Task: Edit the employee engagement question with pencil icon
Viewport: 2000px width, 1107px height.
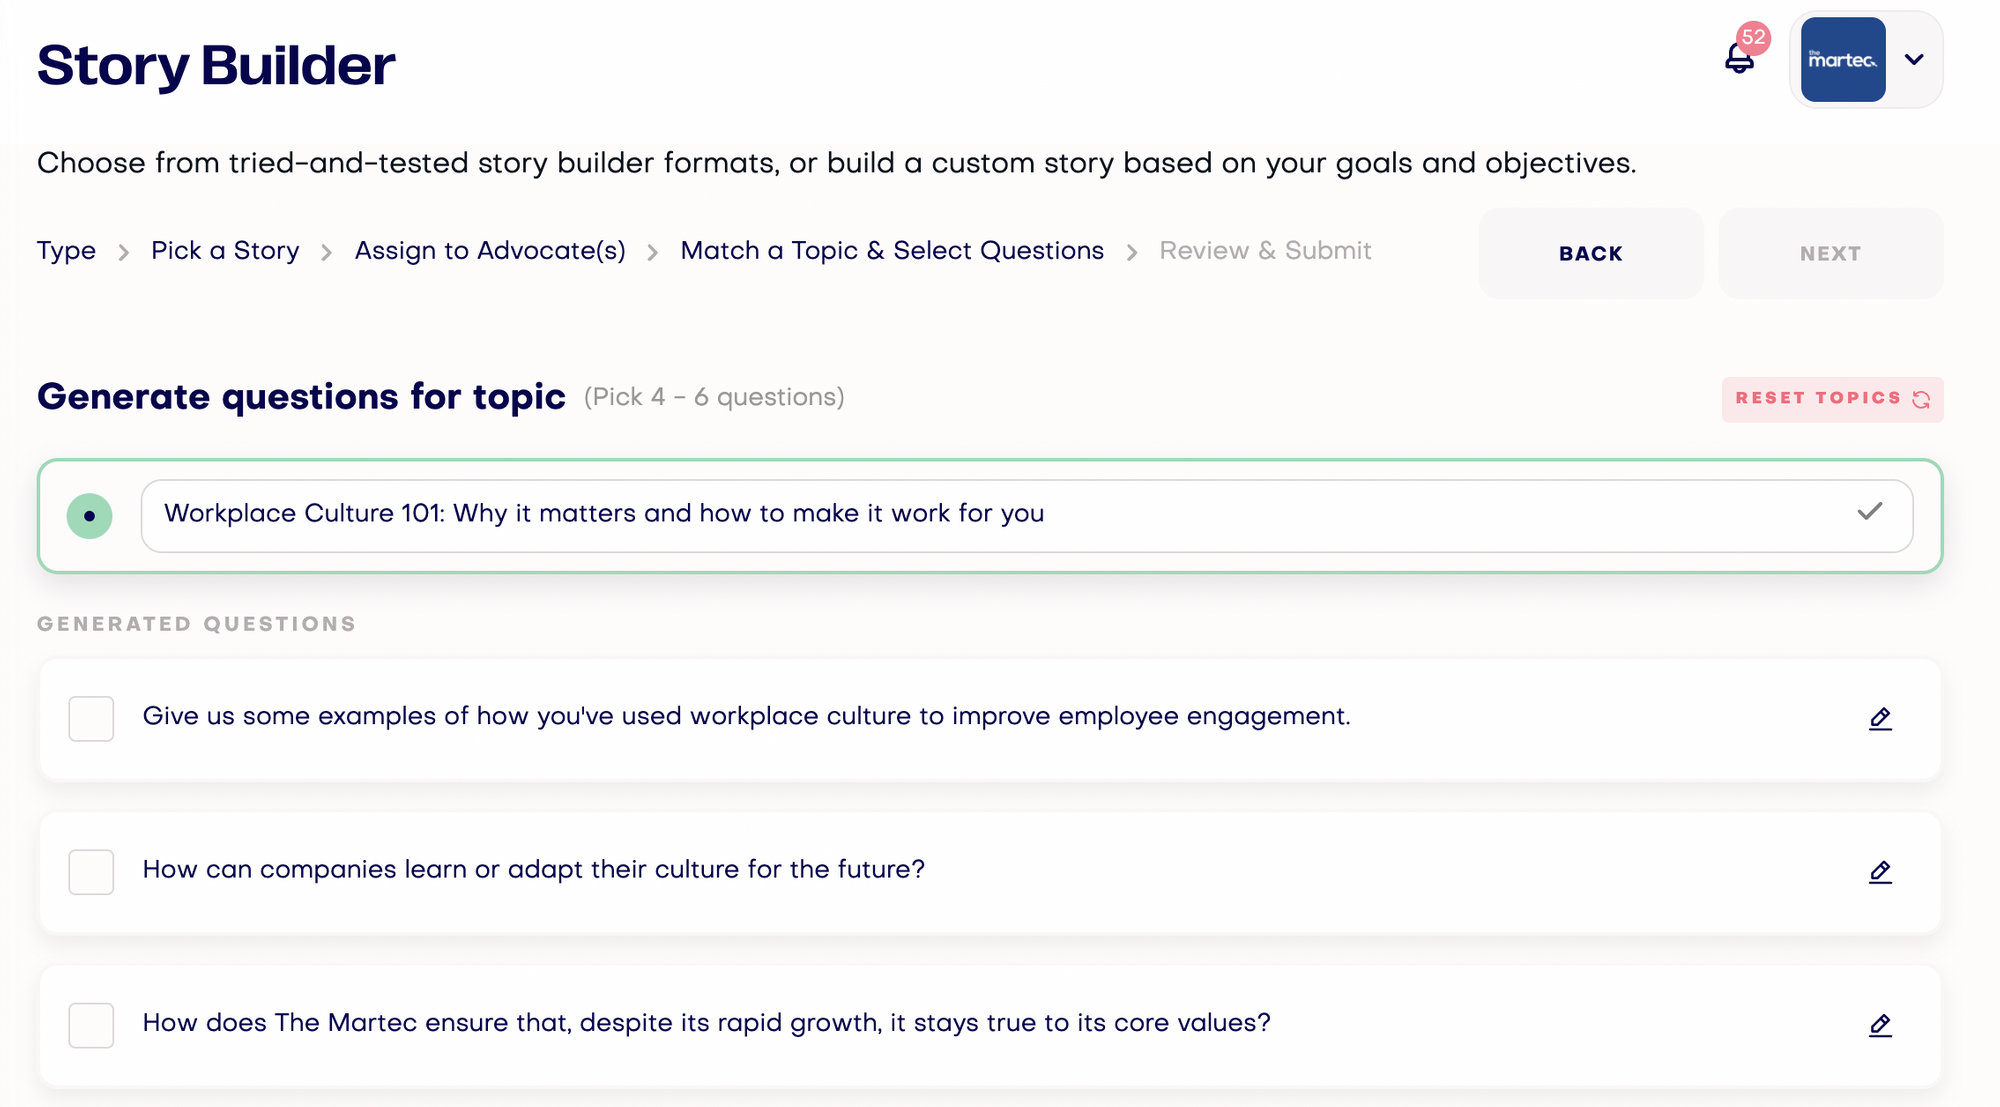Action: (1880, 719)
